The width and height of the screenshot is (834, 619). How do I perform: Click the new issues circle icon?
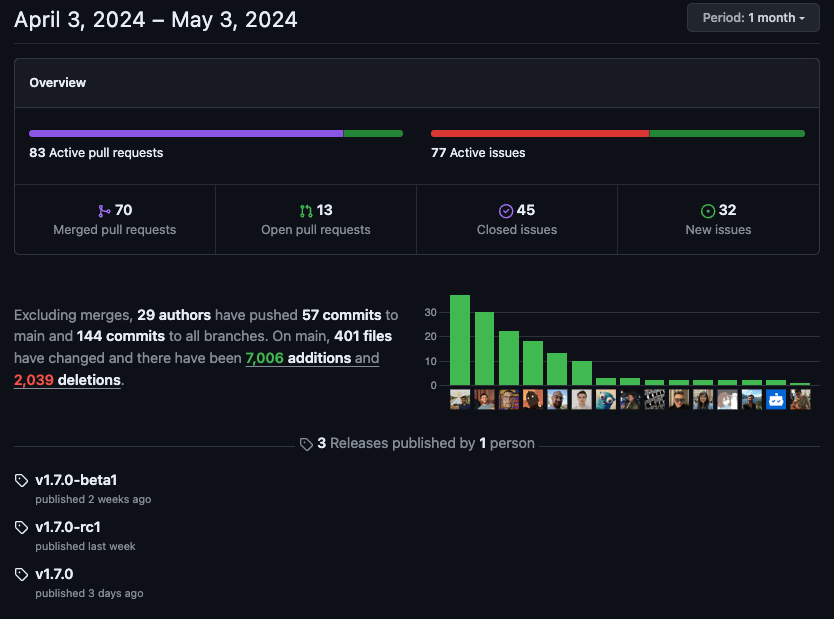[707, 211]
